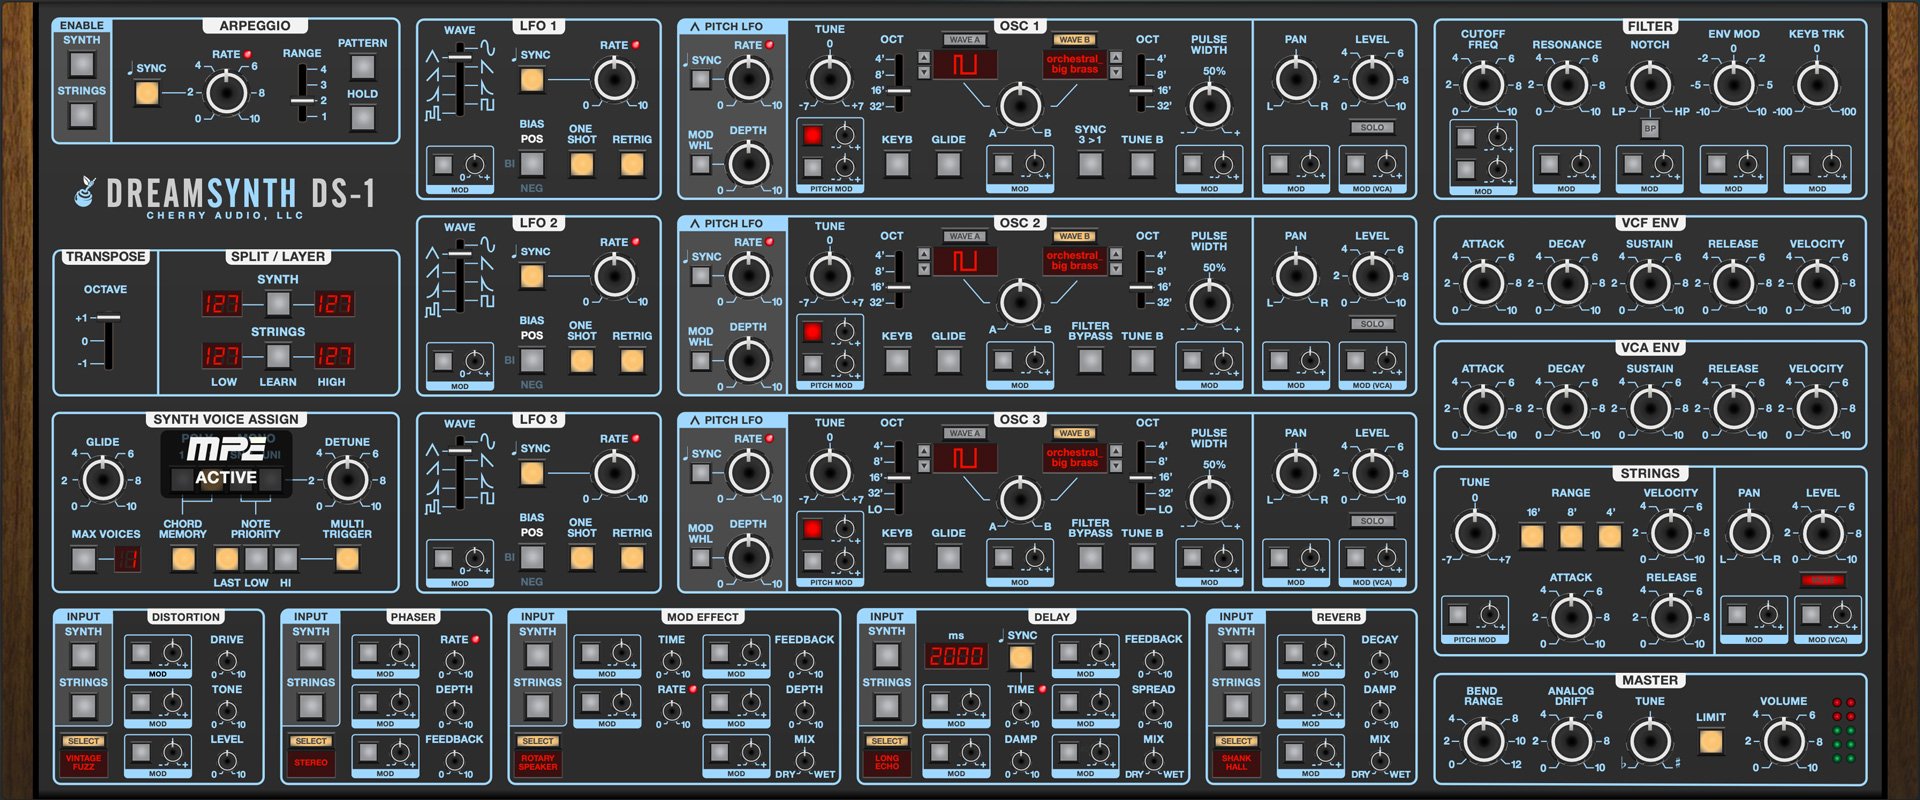This screenshot has width=1920, height=800.
Task: Click the Master Bend Range knob
Action: click(x=1483, y=741)
